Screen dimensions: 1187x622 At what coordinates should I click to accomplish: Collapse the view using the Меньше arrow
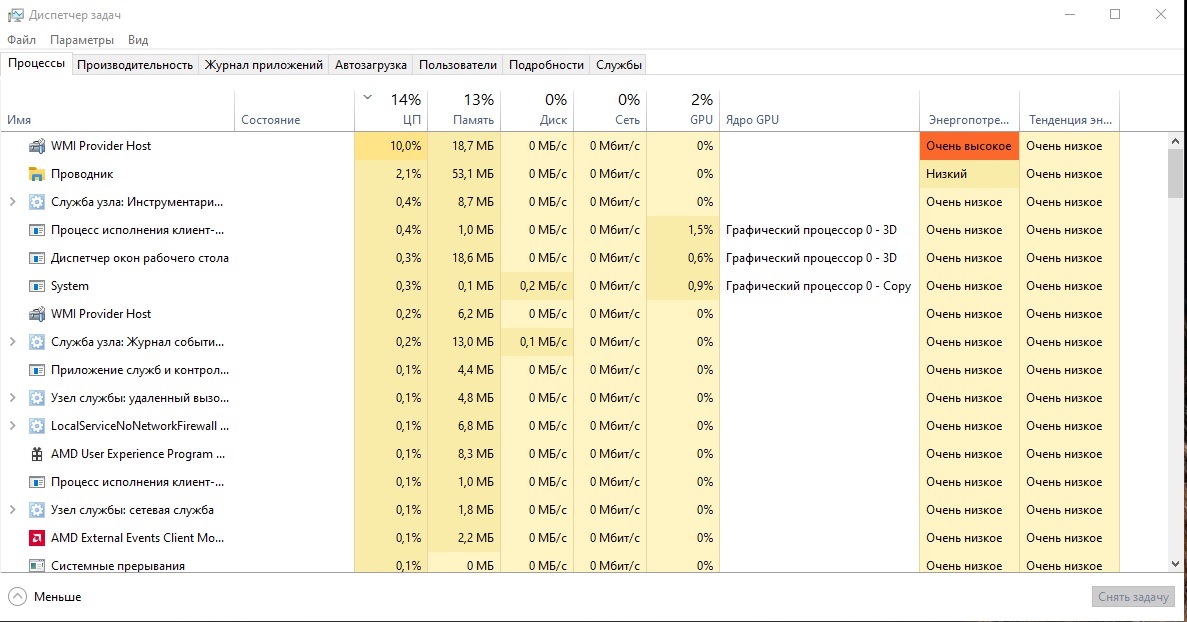[17, 597]
